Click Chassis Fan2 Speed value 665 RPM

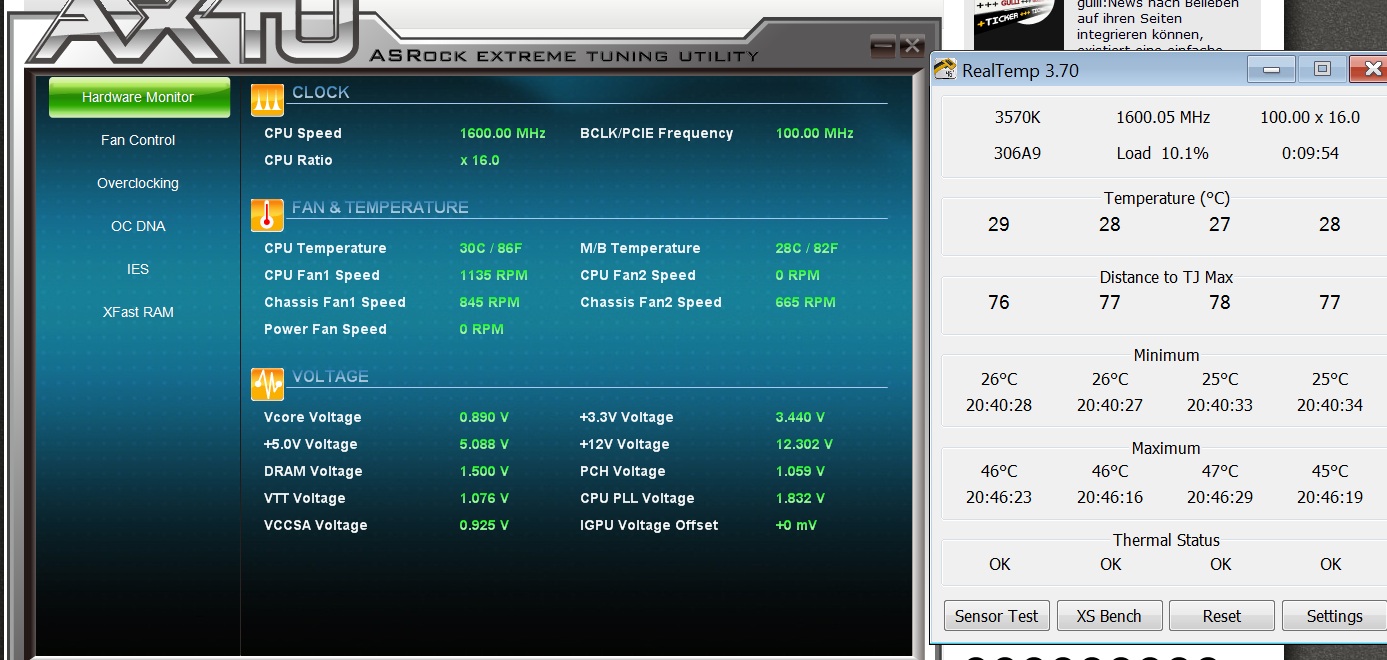tap(805, 302)
